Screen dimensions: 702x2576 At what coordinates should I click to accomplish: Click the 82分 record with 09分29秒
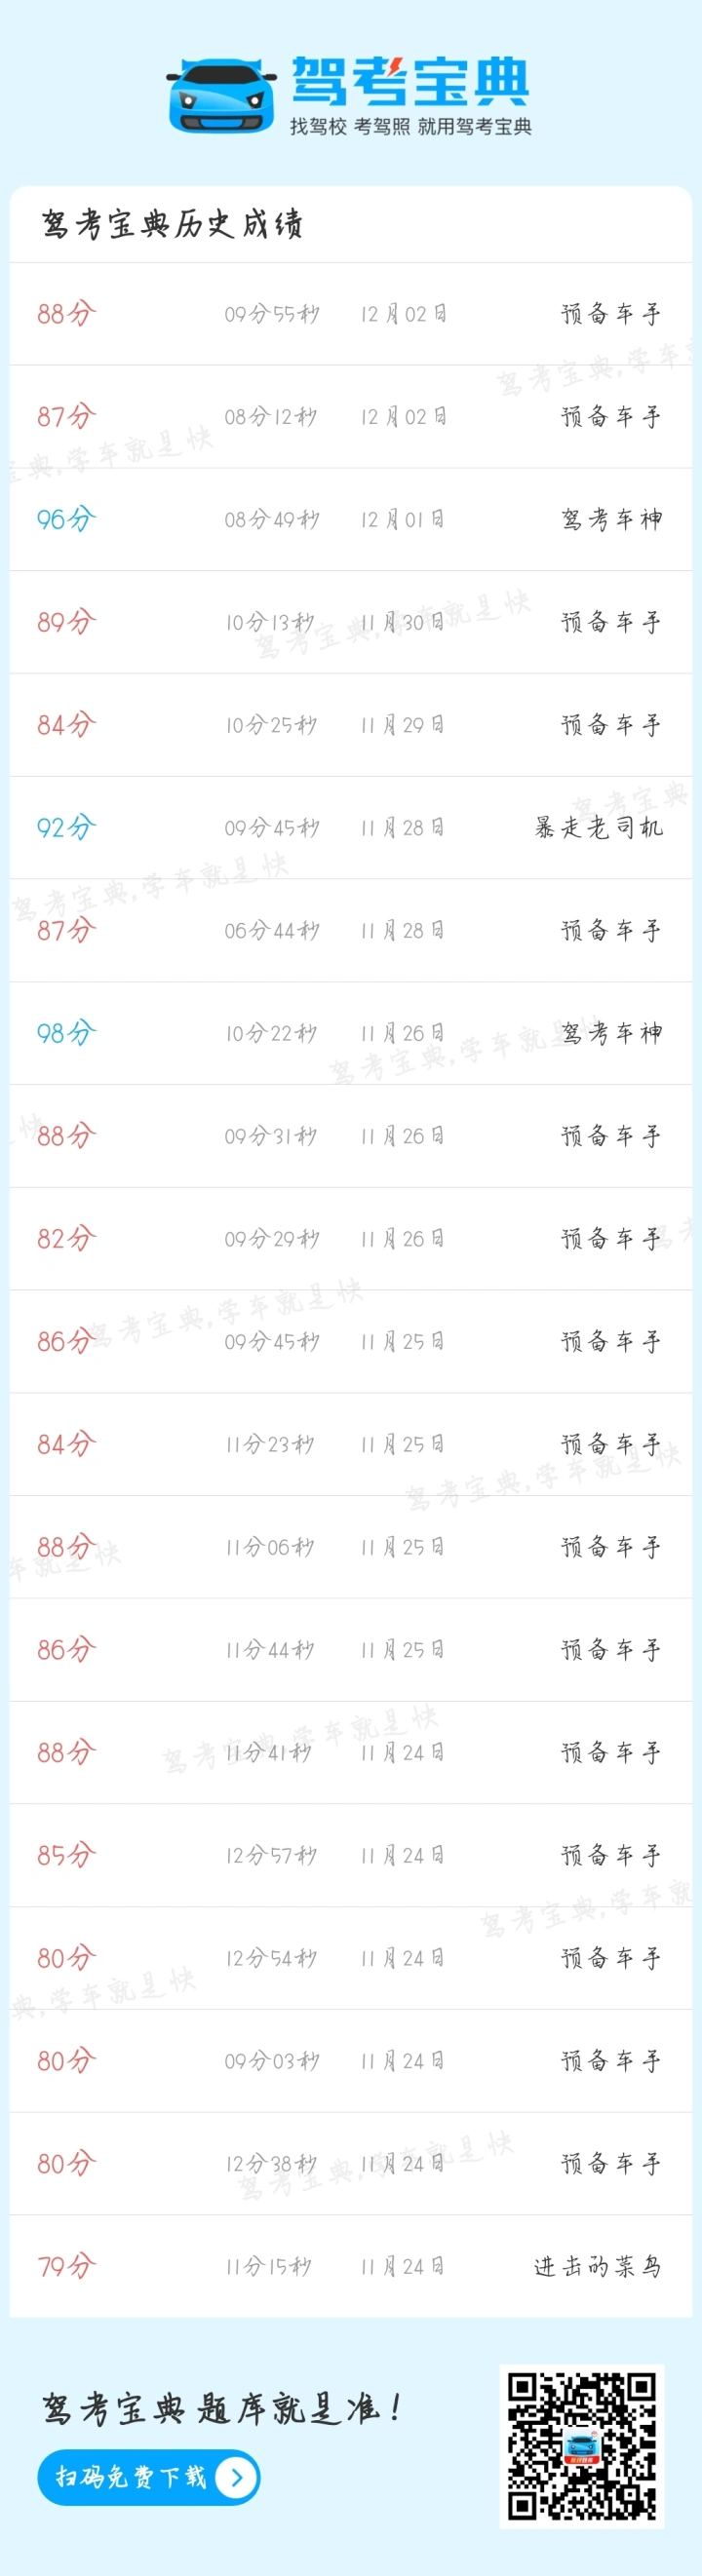tap(351, 1238)
